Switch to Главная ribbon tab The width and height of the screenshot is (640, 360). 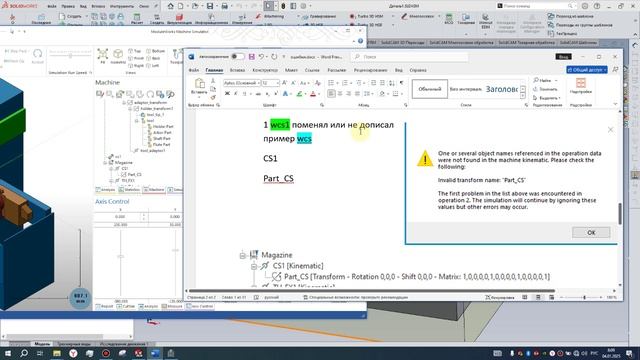(214, 70)
